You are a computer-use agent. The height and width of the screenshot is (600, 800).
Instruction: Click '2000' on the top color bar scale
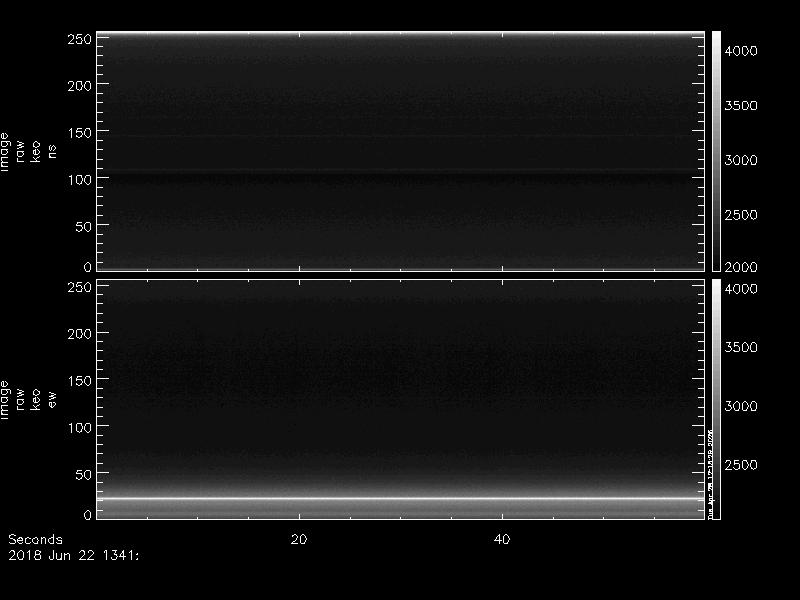(x=741, y=267)
